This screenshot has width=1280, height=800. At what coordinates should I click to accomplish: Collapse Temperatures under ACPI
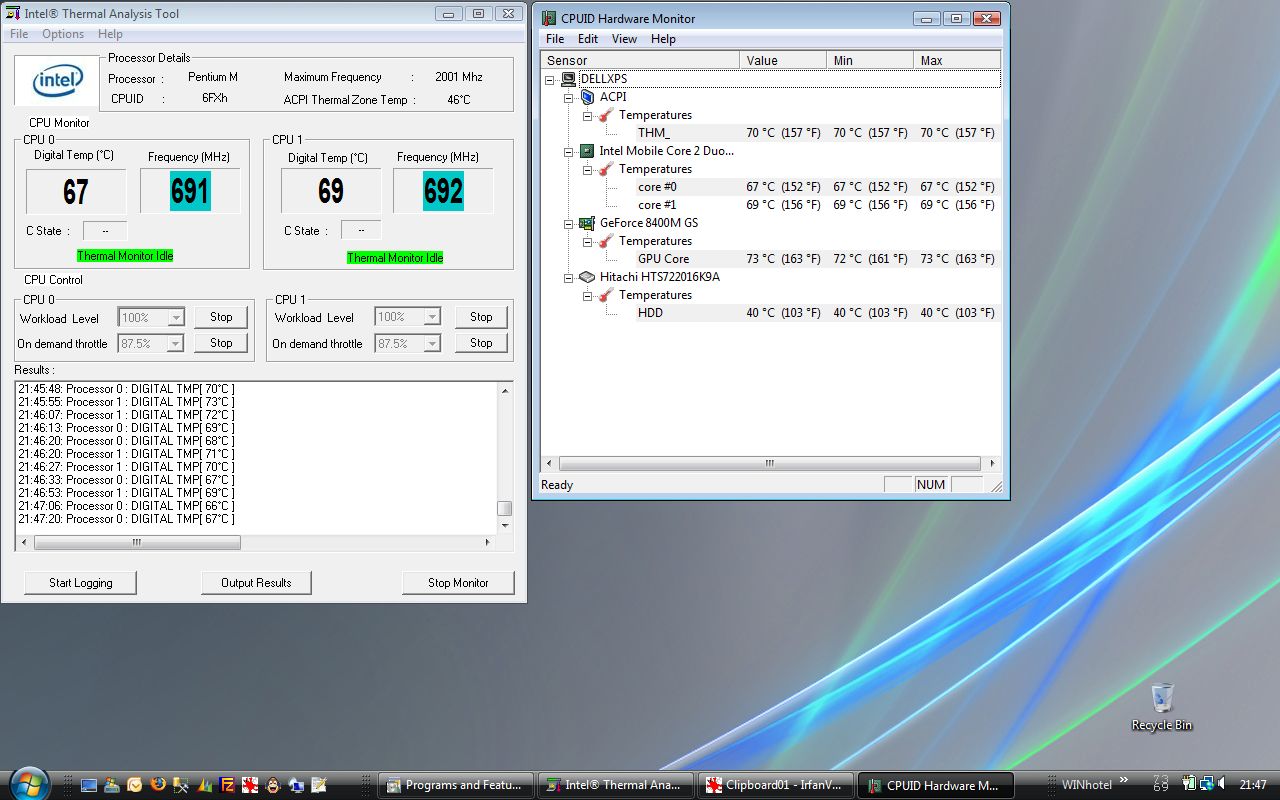click(589, 115)
